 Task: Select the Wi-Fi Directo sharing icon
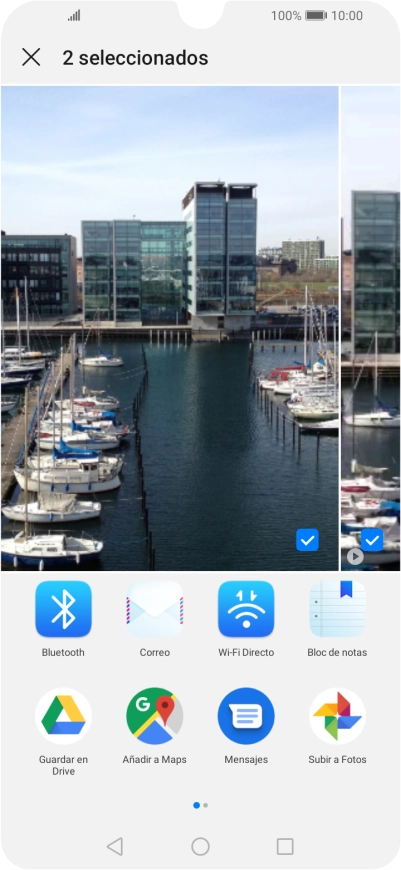pyautogui.click(x=246, y=609)
